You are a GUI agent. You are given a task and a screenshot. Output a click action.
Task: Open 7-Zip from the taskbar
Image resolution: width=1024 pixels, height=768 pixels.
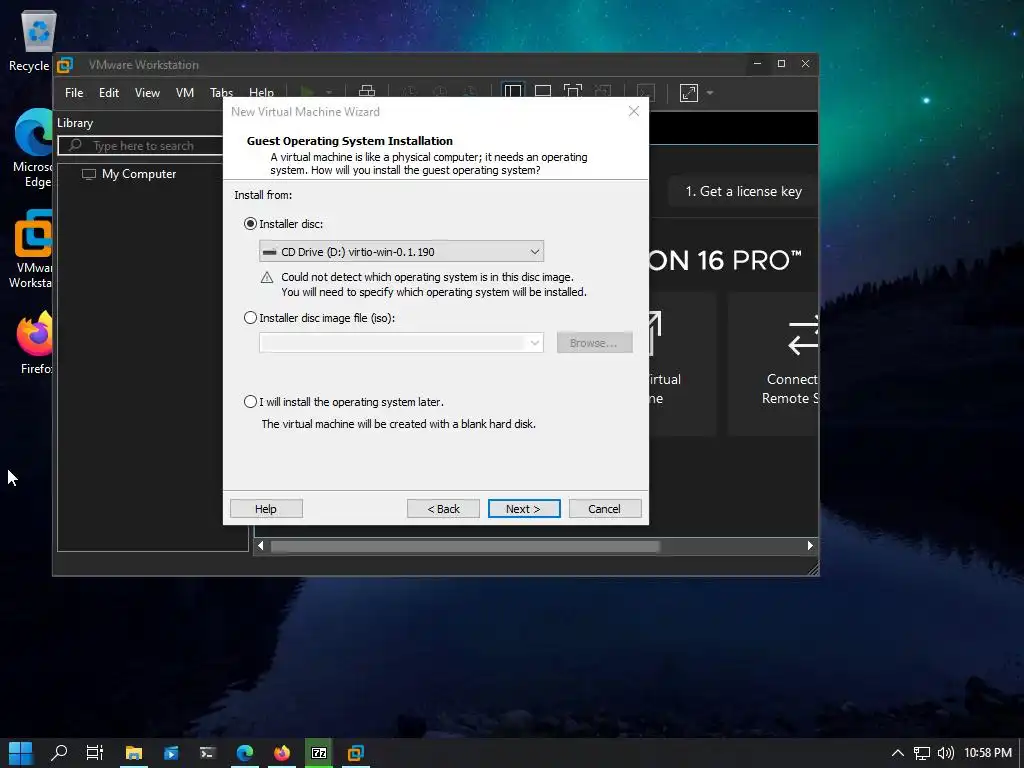(319, 753)
